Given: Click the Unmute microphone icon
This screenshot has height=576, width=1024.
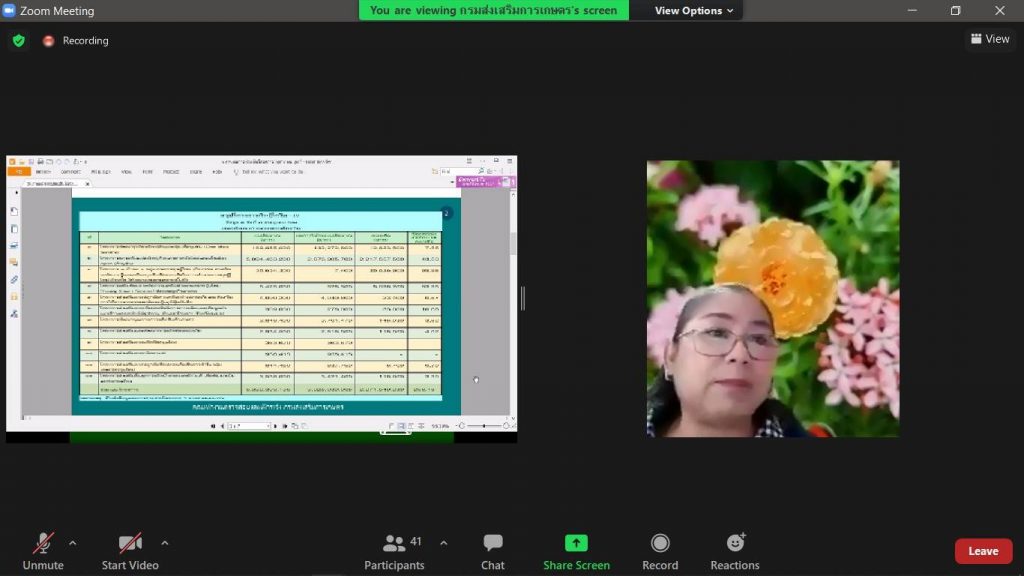Looking at the screenshot, I should (x=43, y=543).
